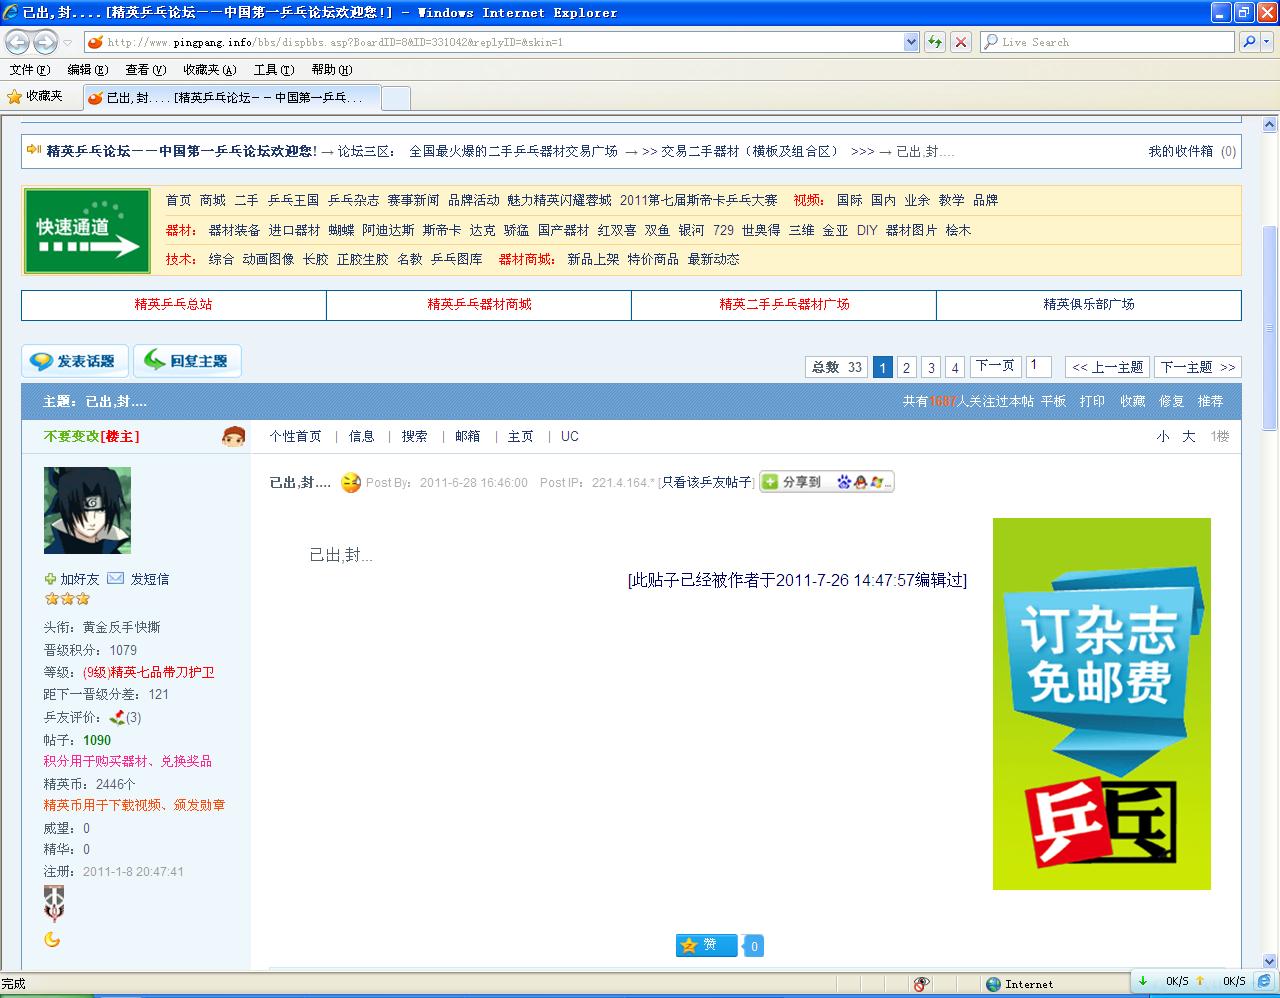This screenshot has height=998, width=1280.
Task: Go to the next topic with 下一主题
Action: 1197,367
